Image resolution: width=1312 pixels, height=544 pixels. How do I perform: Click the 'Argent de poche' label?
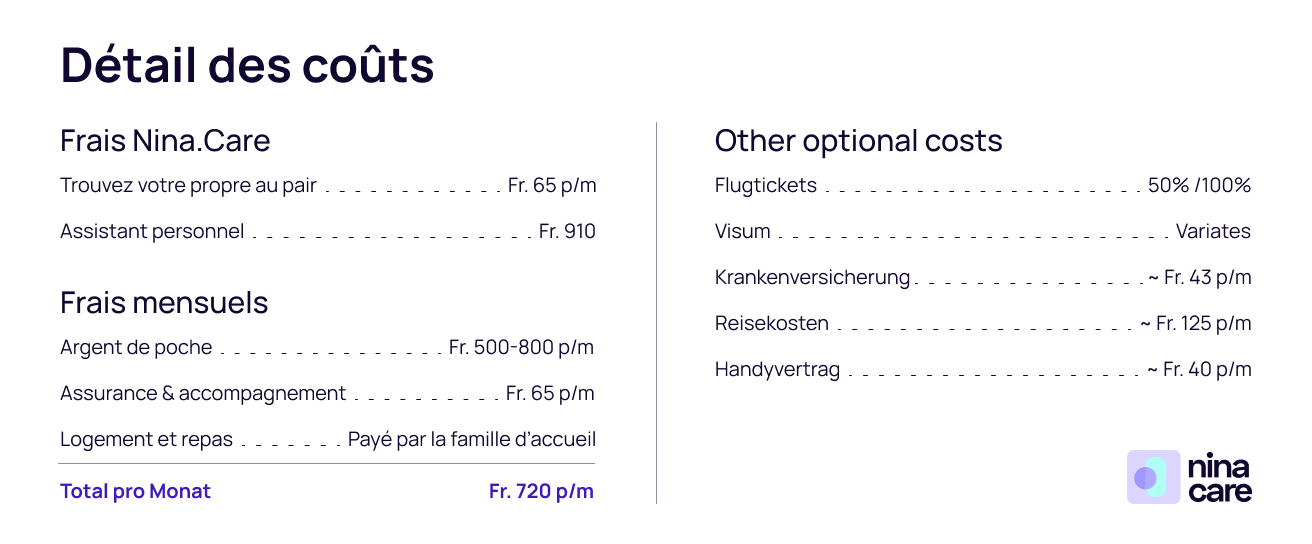pyautogui.click(x=136, y=348)
